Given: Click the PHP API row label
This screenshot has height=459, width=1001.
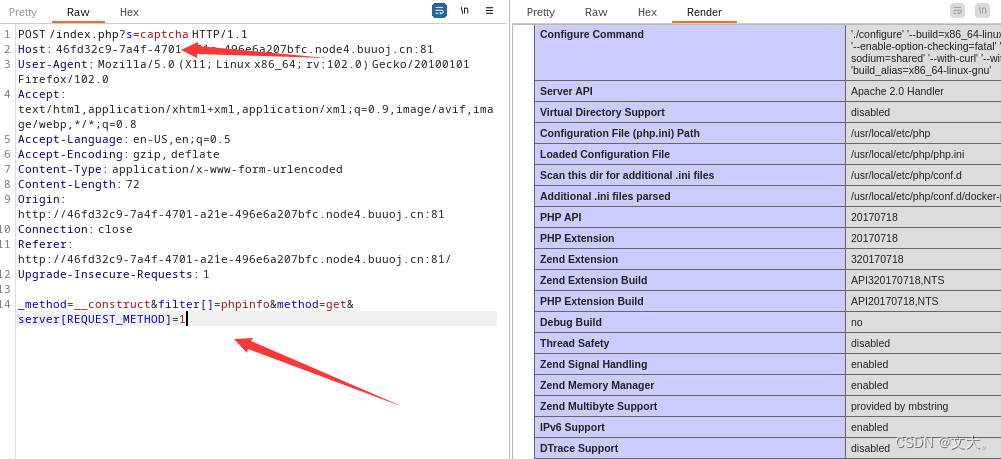Looking at the screenshot, I should pyautogui.click(x=559, y=218).
